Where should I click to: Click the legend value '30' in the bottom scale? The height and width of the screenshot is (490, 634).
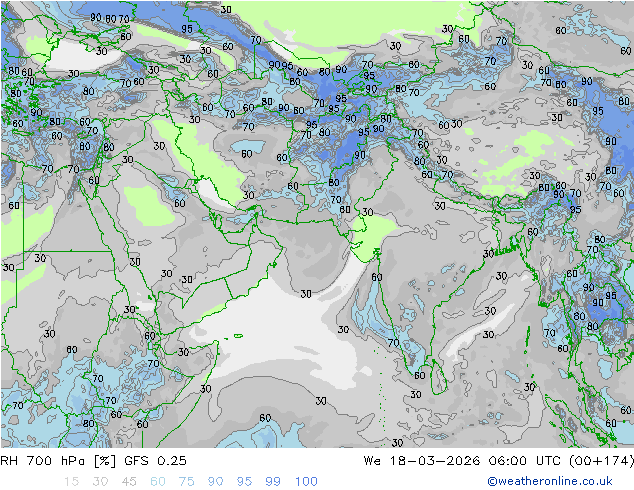click(x=100, y=482)
